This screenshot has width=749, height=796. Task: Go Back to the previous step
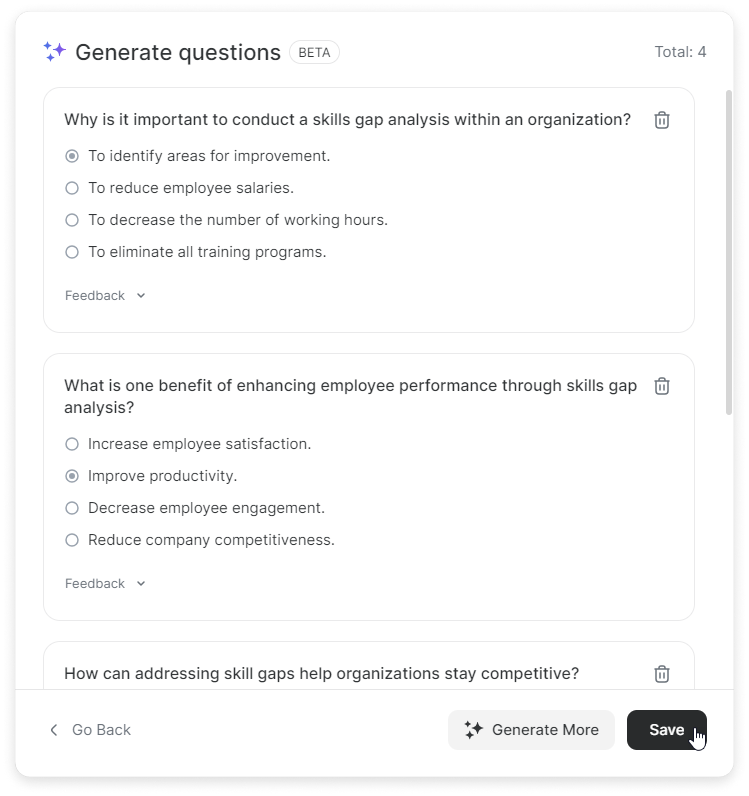(x=101, y=730)
